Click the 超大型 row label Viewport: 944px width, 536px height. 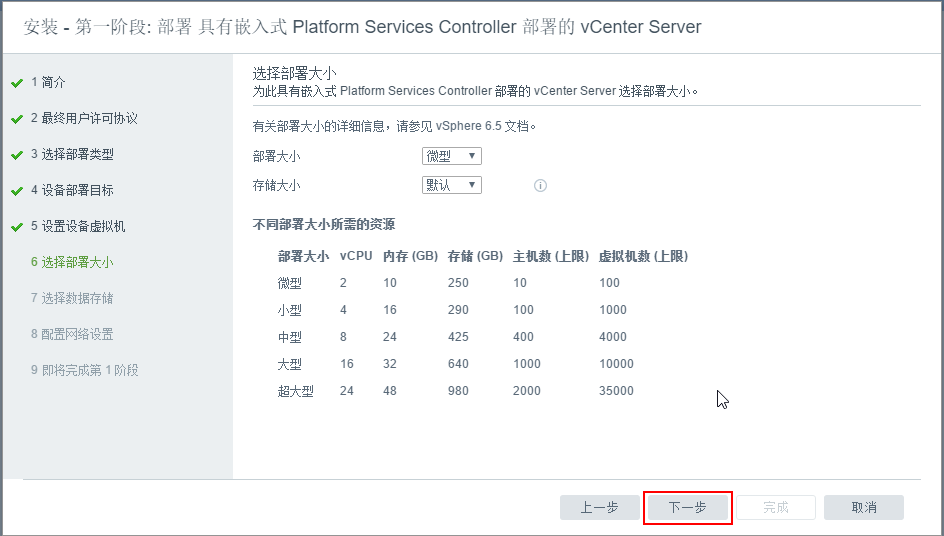296,391
